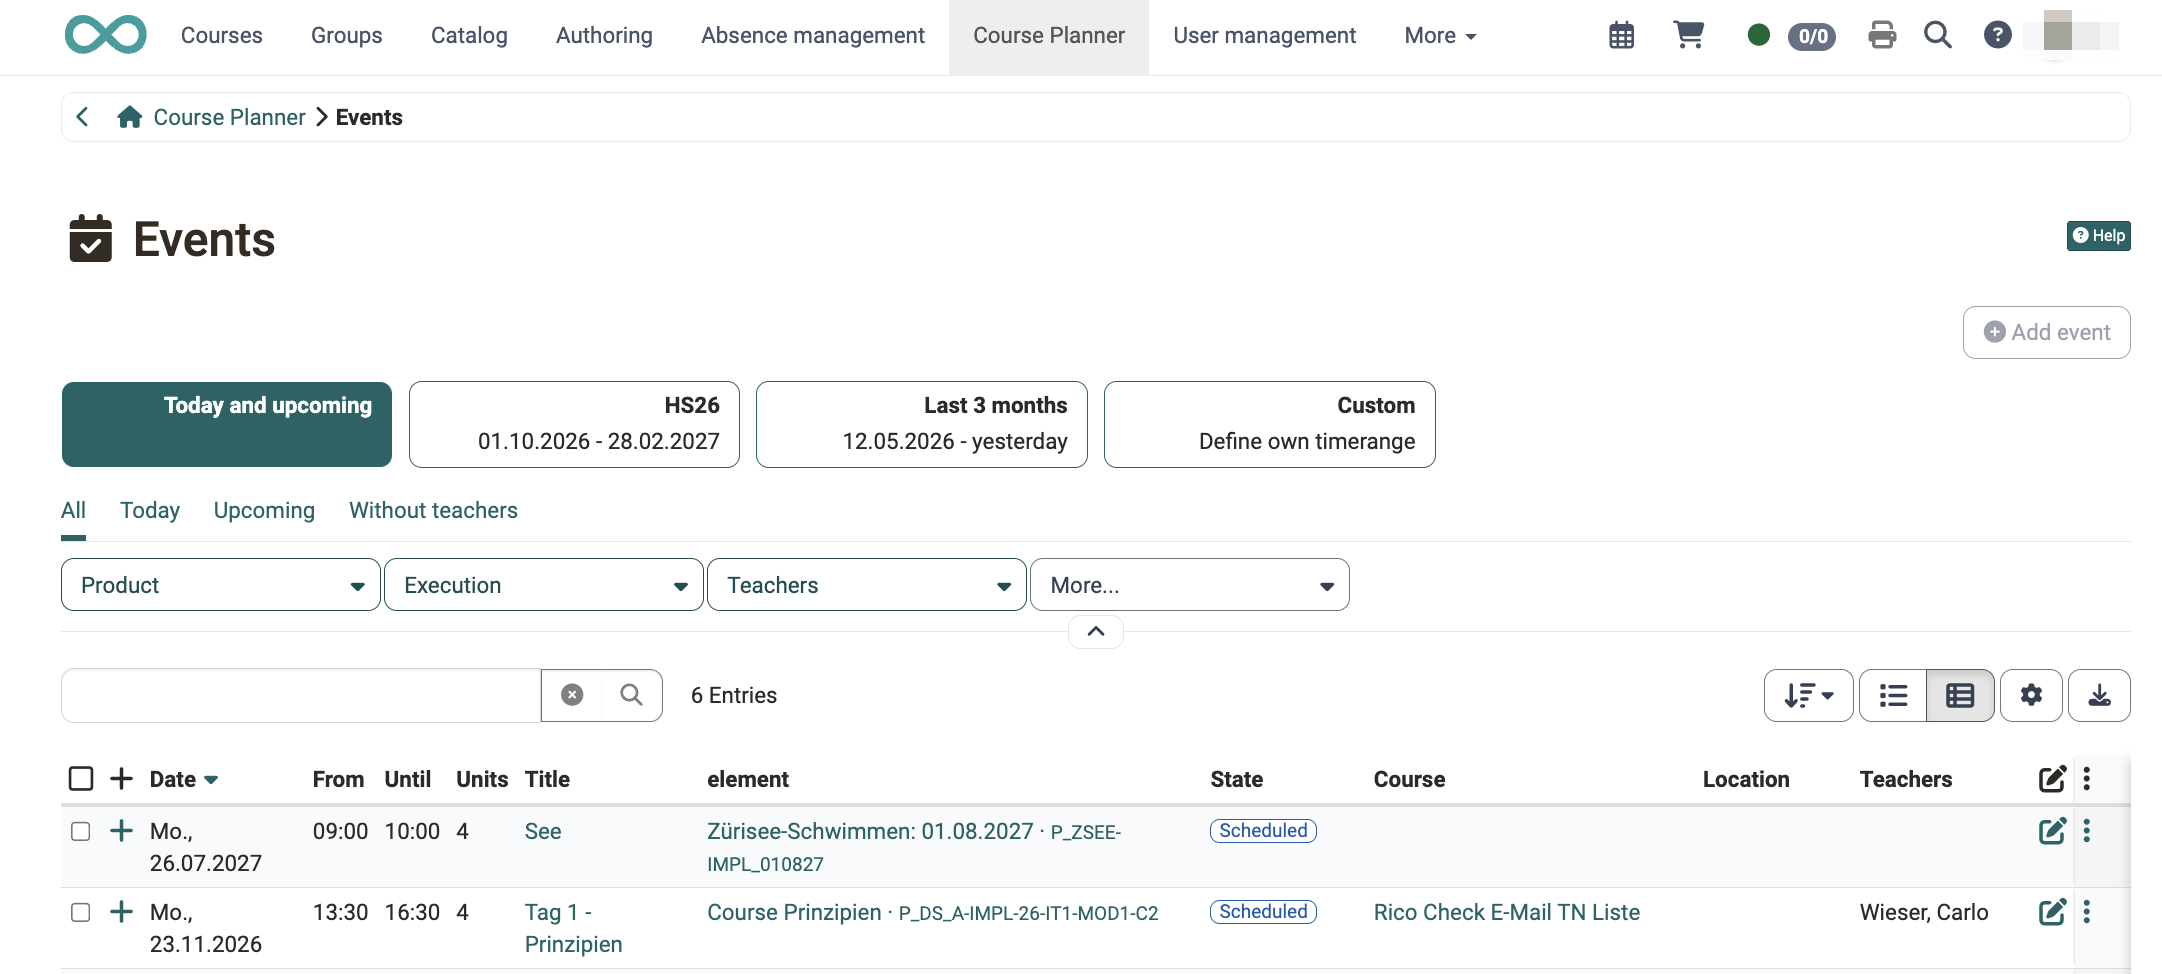The width and height of the screenshot is (2162, 974).
Task: Tick checkbox for 23.11.2026 event
Action: [81, 912]
